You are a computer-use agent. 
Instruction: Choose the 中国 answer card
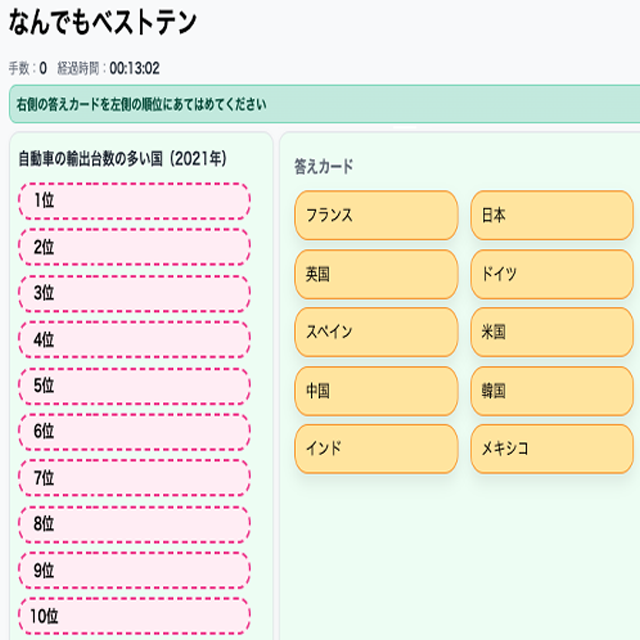coord(375,390)
